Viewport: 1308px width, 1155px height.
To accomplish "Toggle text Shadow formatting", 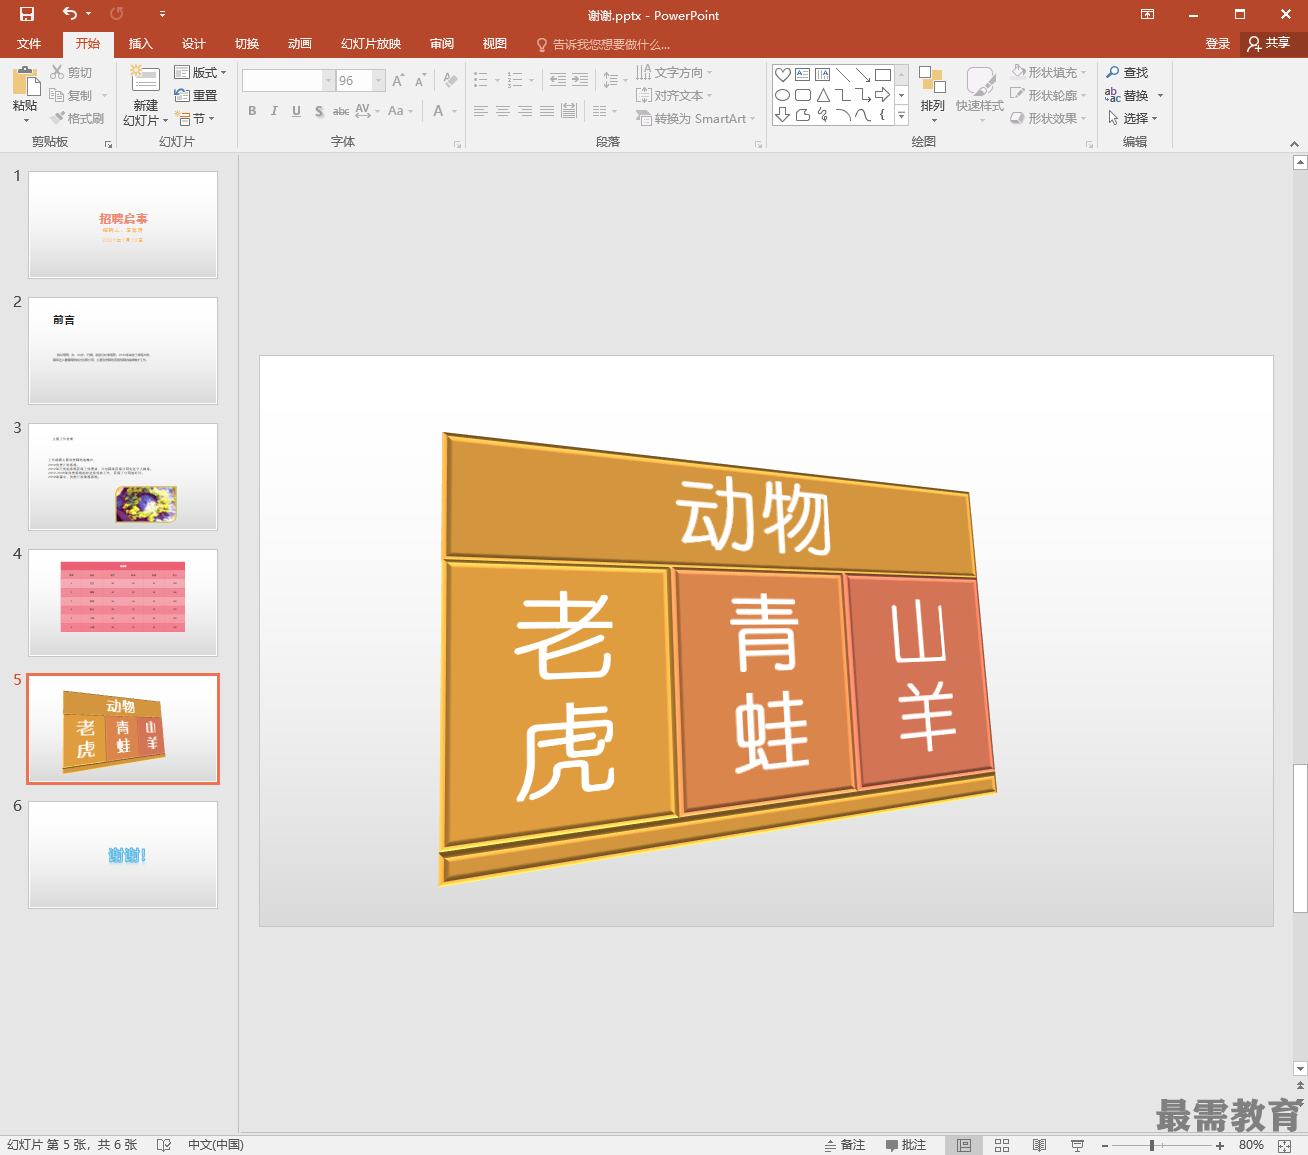I will [319, 111].
